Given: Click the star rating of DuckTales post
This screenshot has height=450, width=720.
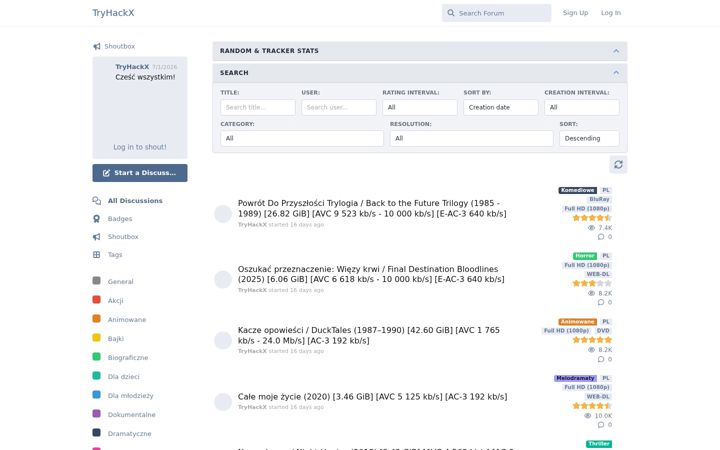Looking at the screenshot, I should [x=592, y=340].
